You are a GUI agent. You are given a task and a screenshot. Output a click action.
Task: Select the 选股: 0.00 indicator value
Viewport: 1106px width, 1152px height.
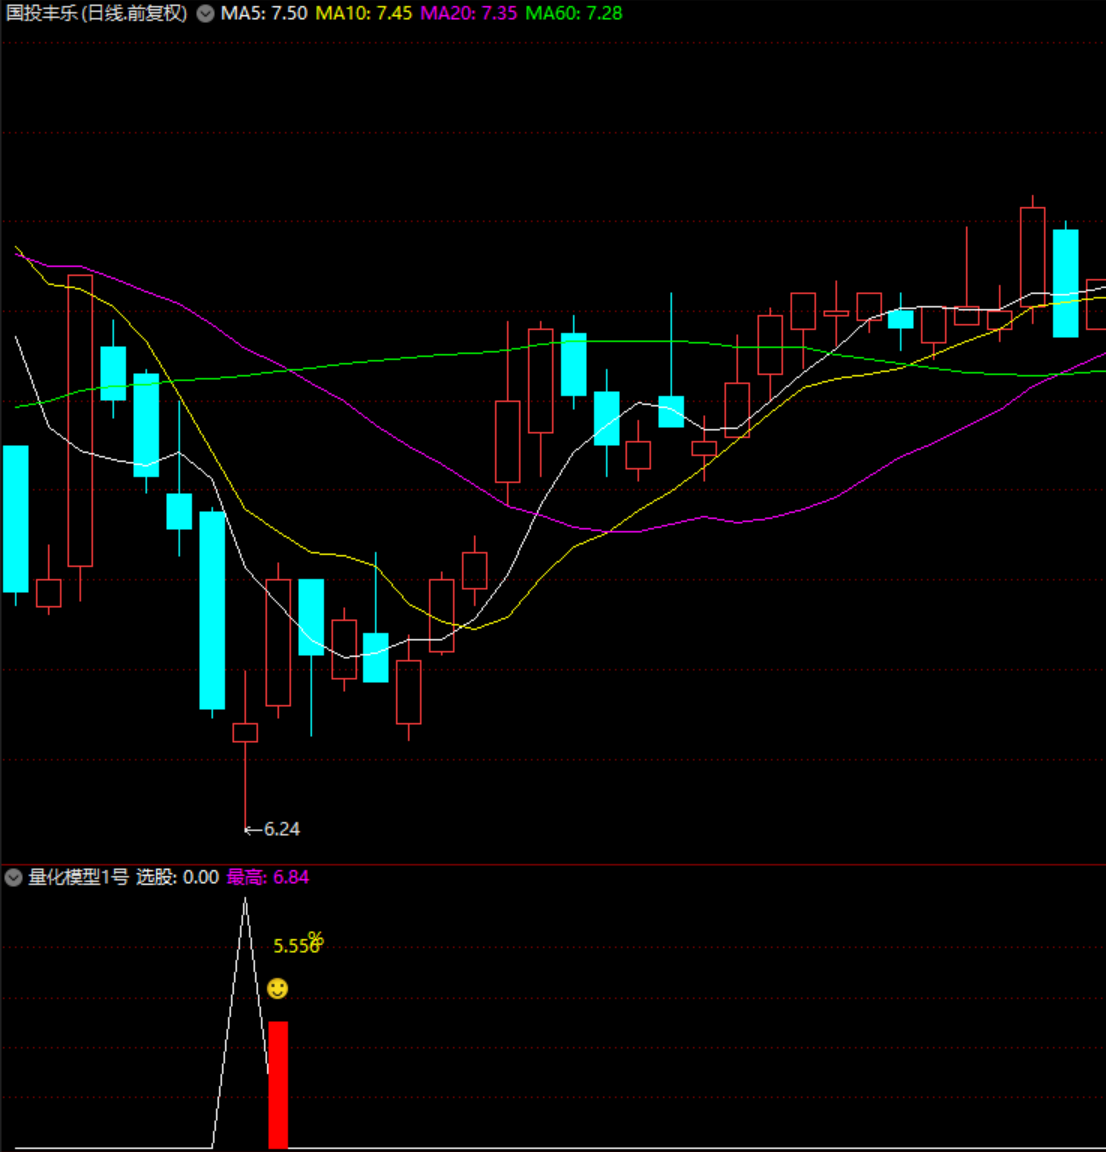(x=177, y=878)
